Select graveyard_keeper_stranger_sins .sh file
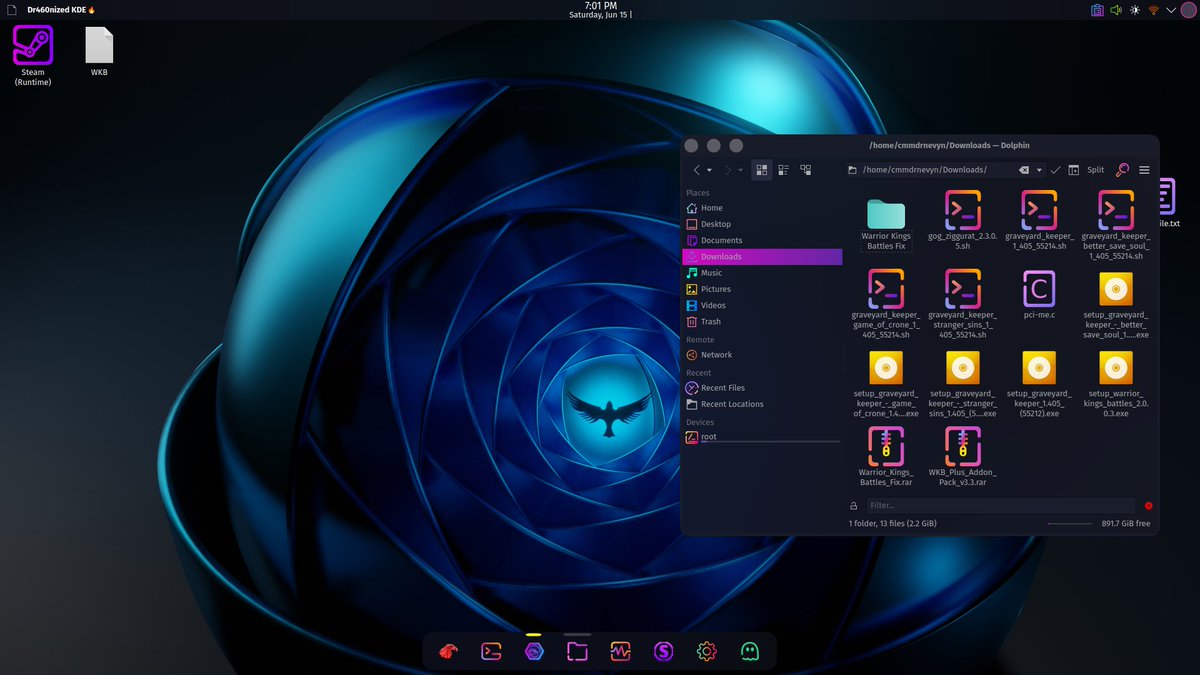Image resolution: width=1200 pixels, height=675 pixels. coord(963,304)
